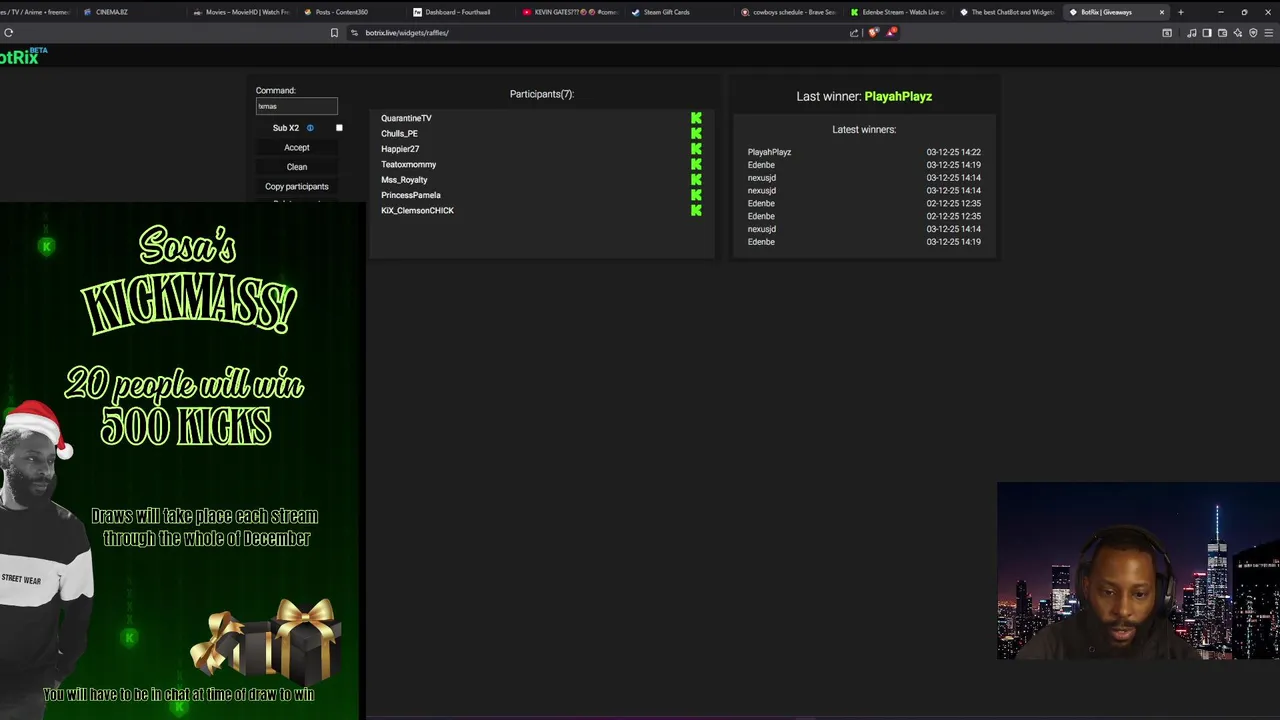Select participant Teatoxmommy
Image resolution: width=1280 pixels, height=720 pixels.
(x=408, y=164)
